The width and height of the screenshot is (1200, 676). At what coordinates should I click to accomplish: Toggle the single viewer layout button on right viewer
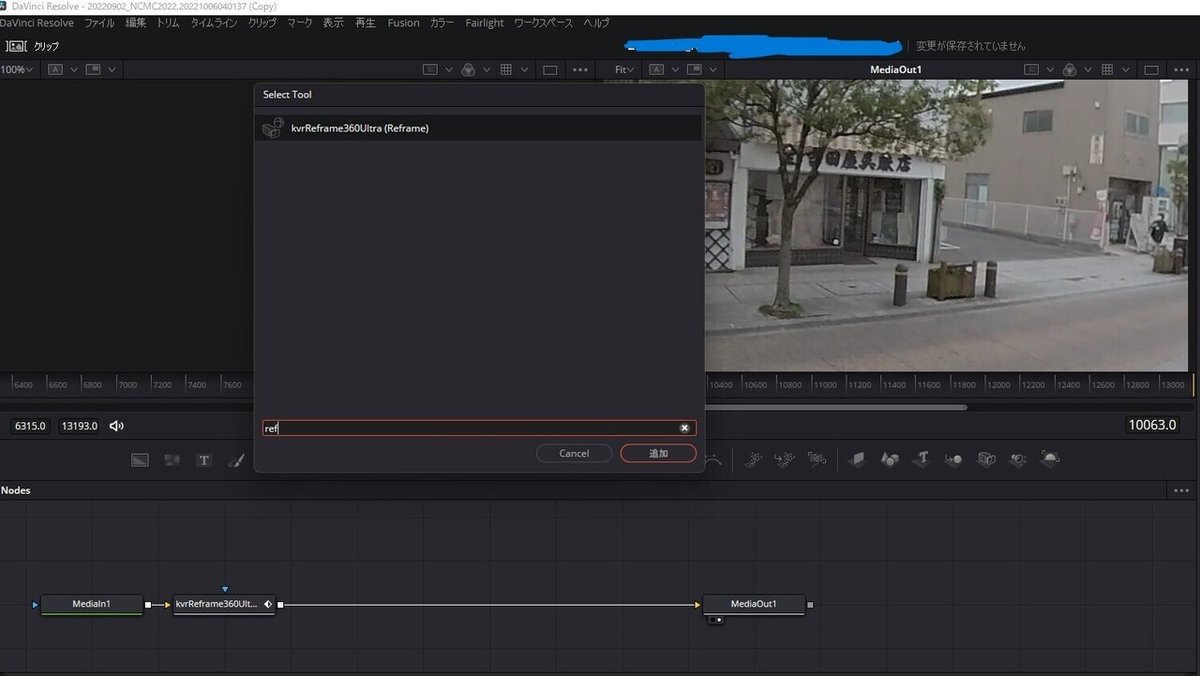1151,70
